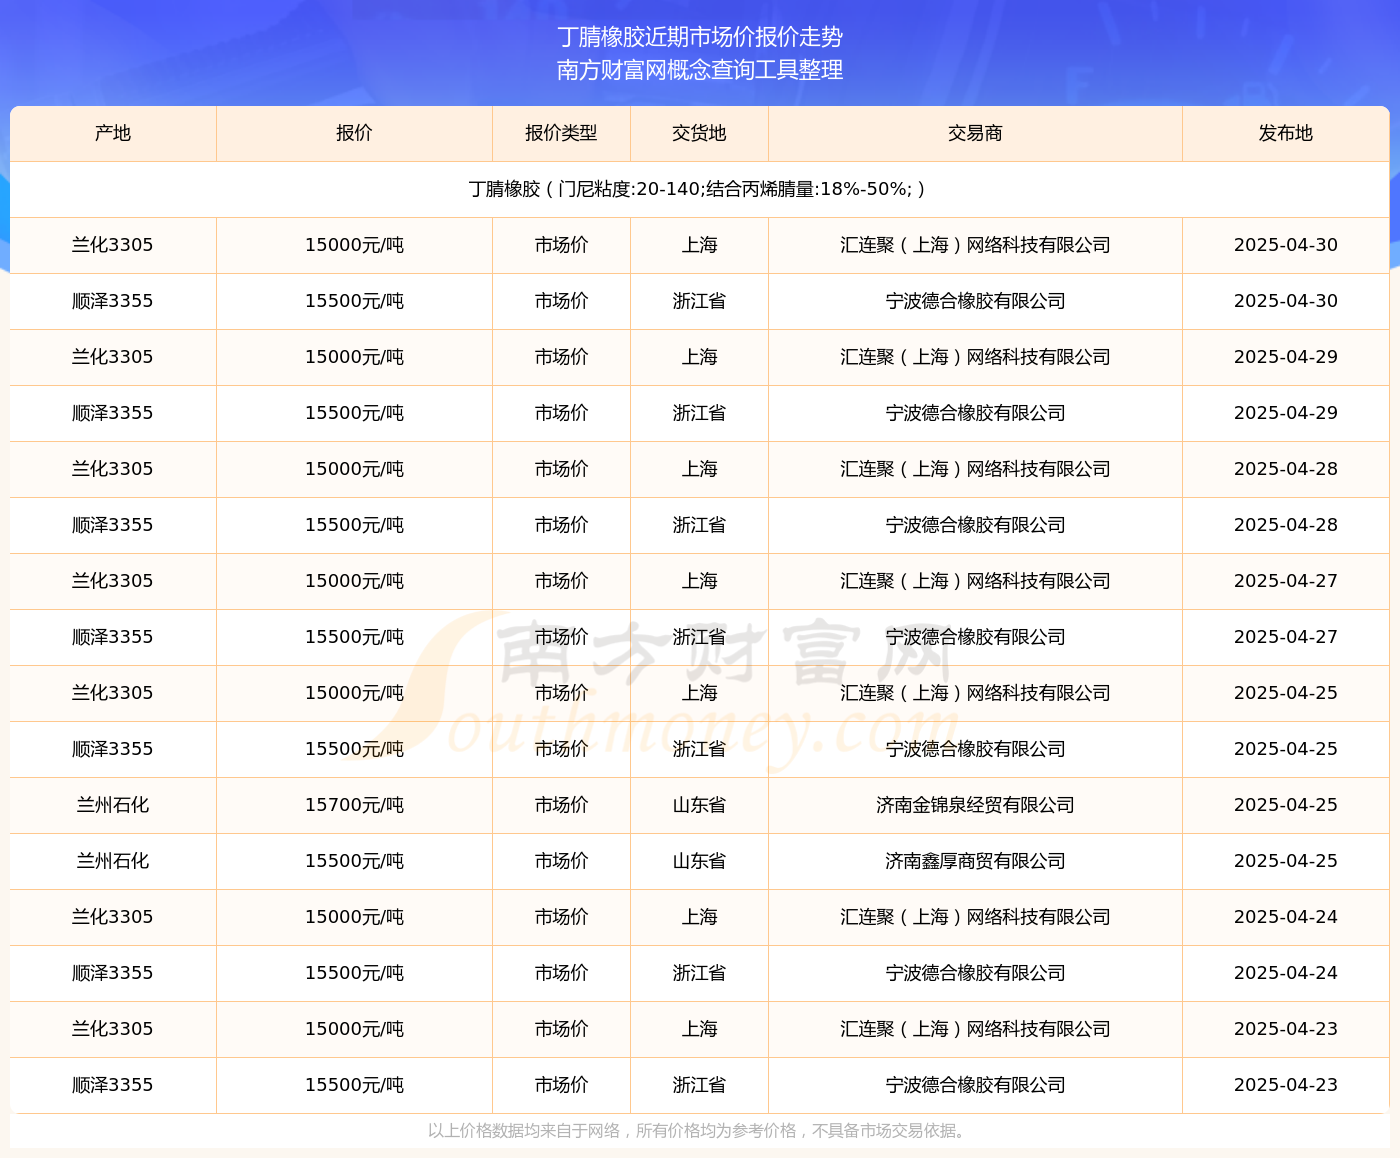The width and height of the screenshot is (1400, 1158).
Task: Click the price data disclaimer footer text
Action: pos(697,1131)
